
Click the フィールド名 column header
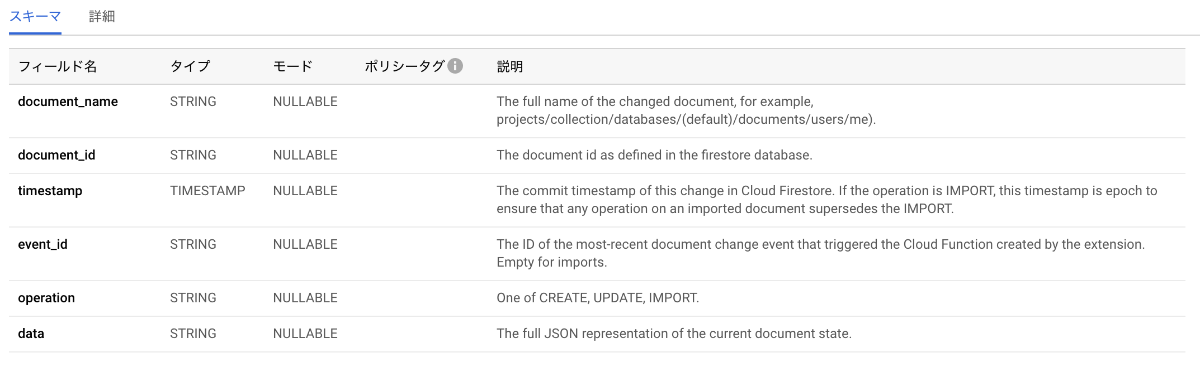pyautogui.click(x=58, y=67)
